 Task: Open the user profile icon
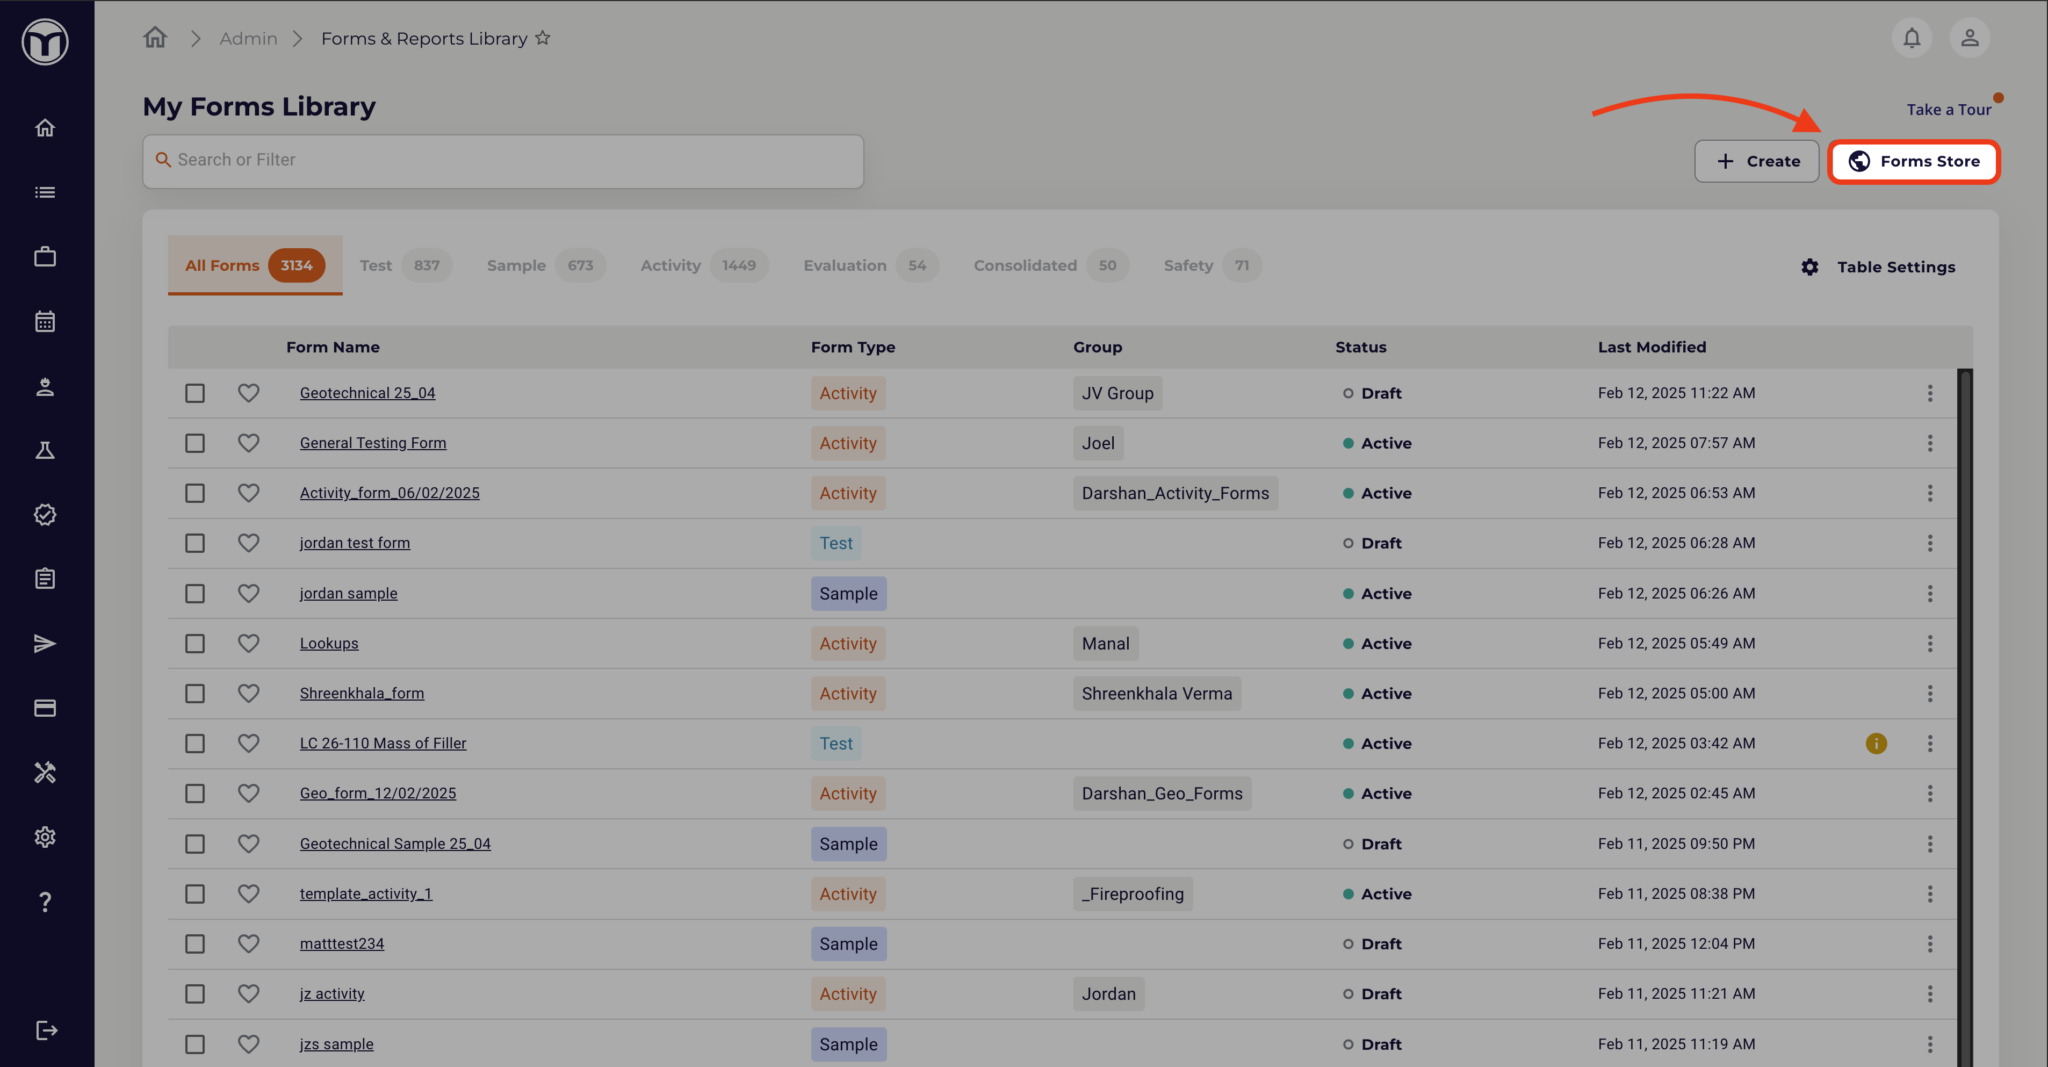(x=1969, y=38)
